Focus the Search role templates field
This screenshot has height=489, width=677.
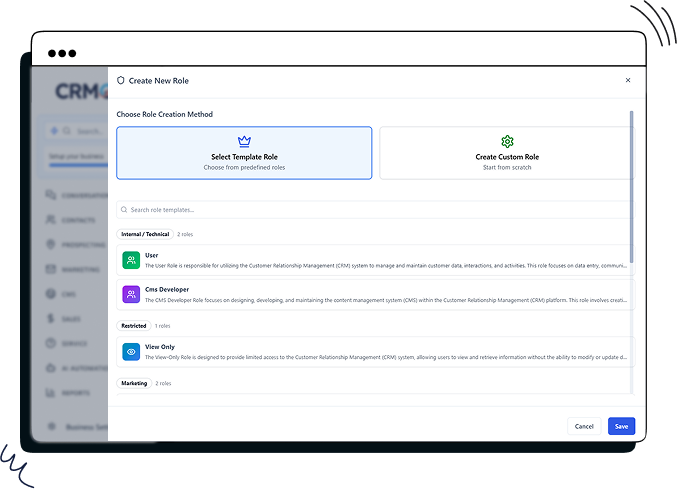pos(375,210)
